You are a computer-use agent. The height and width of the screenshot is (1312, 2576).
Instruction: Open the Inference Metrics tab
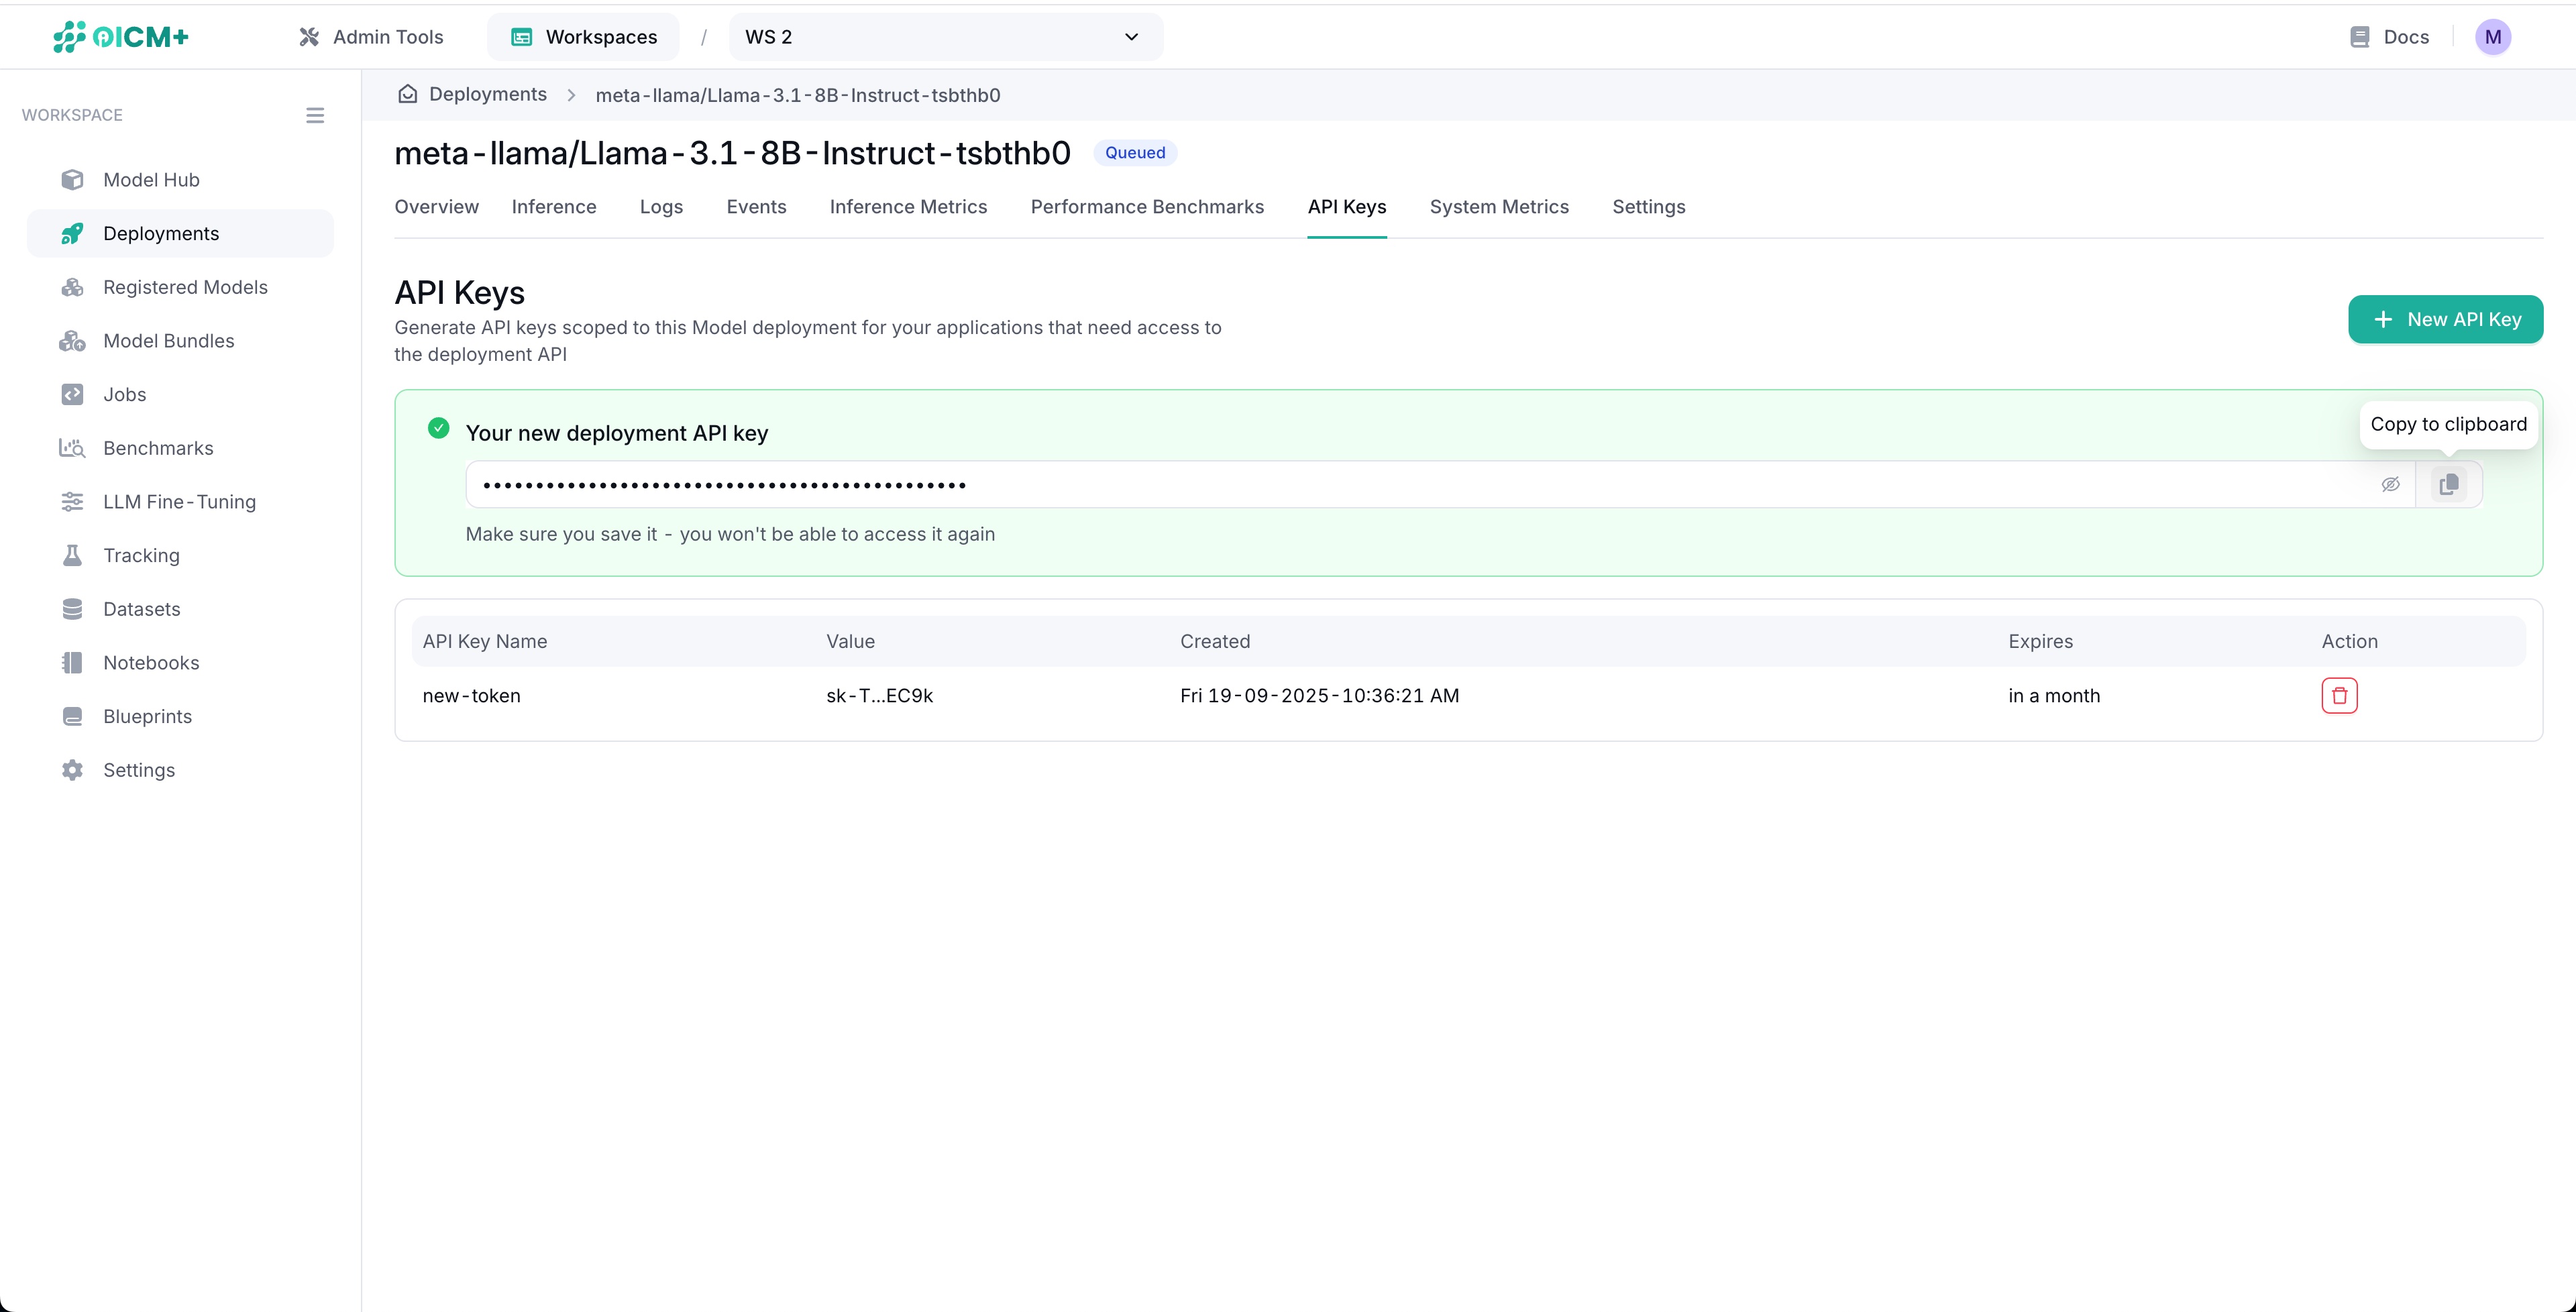908,207
